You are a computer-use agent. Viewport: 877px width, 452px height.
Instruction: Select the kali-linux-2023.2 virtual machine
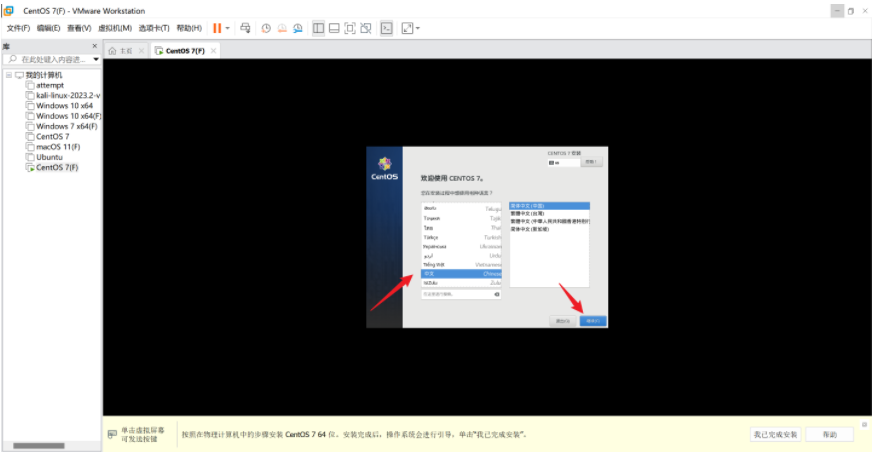[x=68, y=95]
